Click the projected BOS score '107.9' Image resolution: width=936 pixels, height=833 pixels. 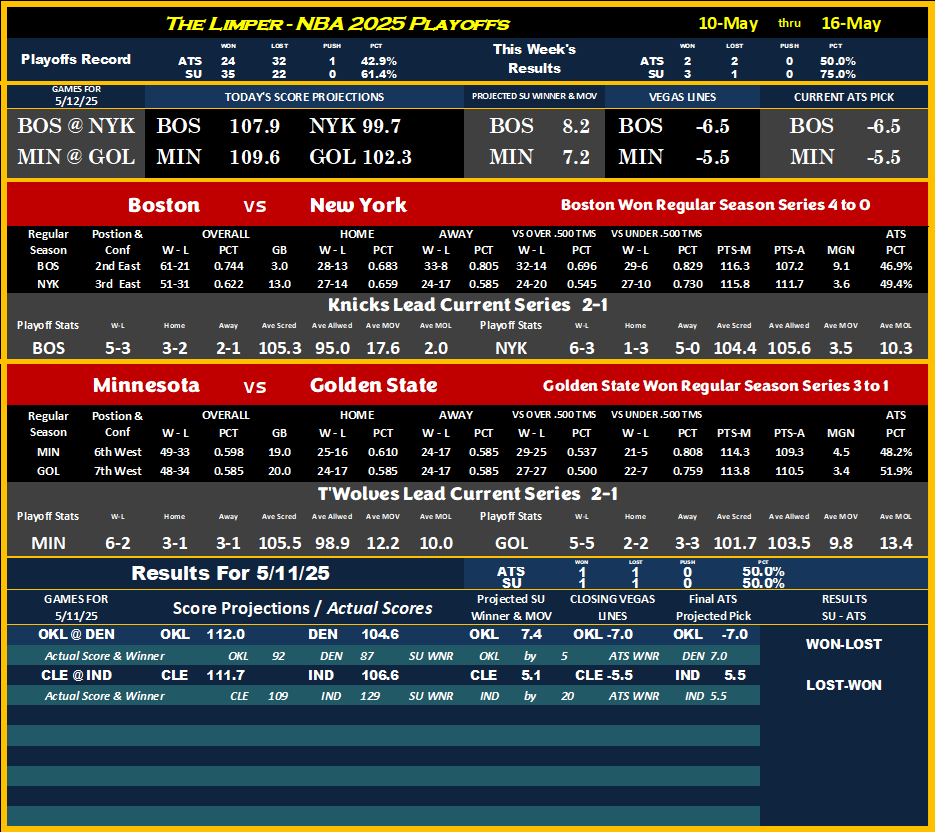point(255,126)
